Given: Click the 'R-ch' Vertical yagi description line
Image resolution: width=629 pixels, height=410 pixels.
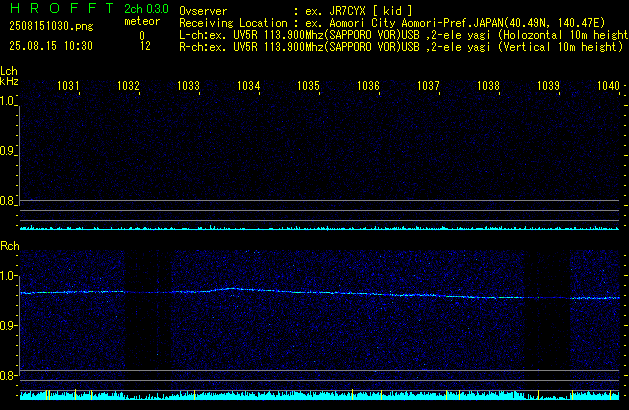Looking at the screenshot, I should pos(401,47).
